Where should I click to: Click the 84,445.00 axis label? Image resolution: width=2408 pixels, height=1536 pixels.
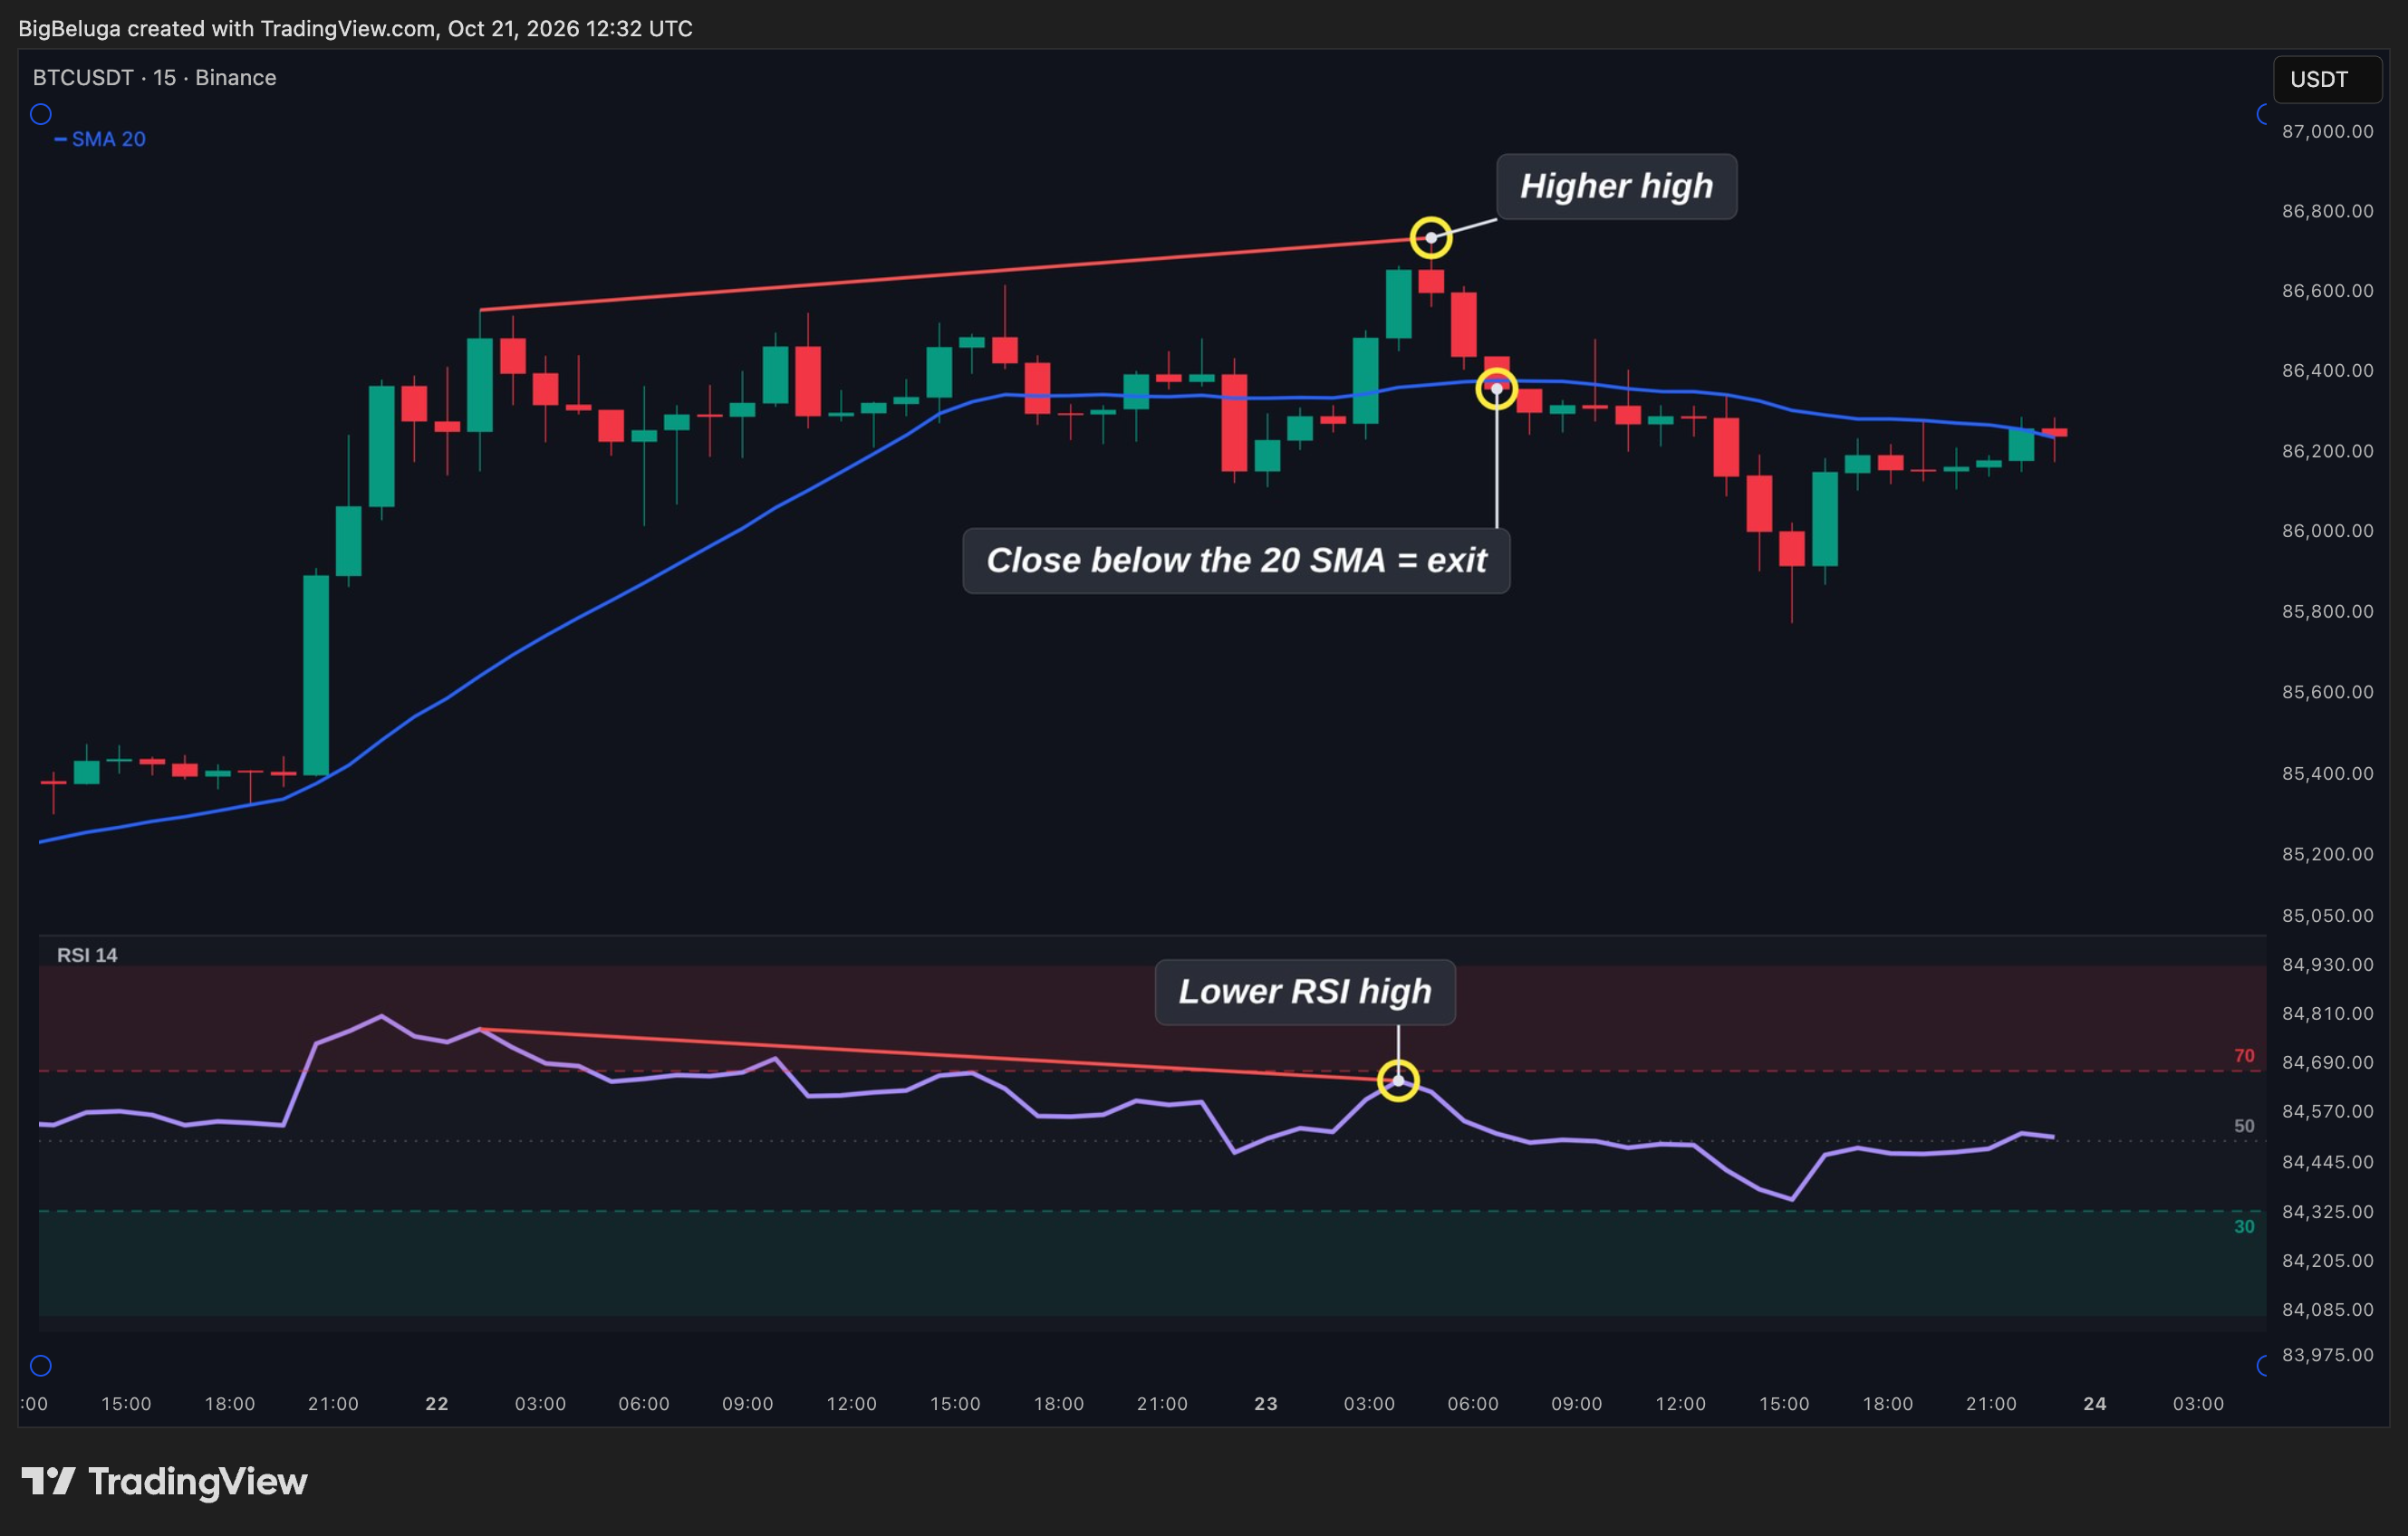tap(2327, 1162)
